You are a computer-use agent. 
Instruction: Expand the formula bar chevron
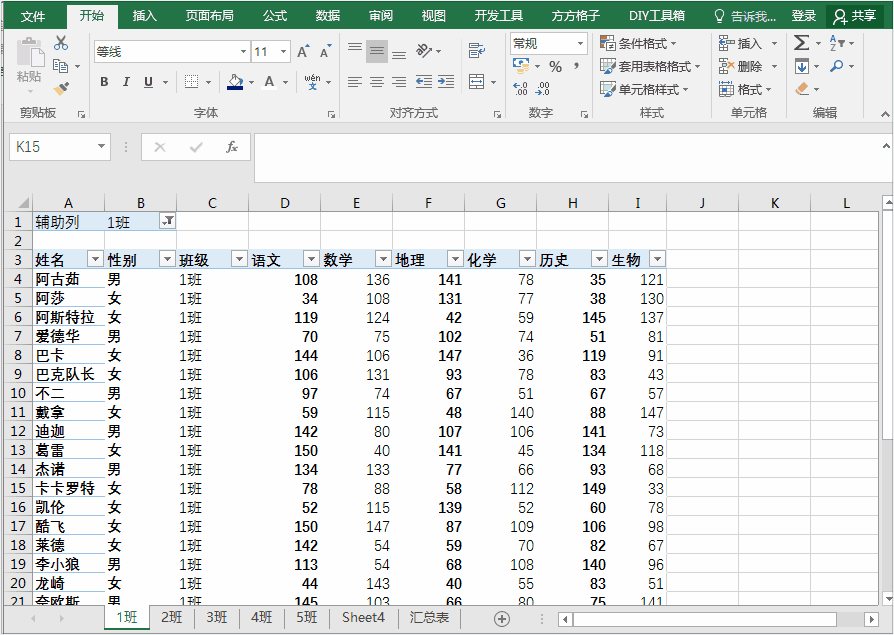(885, 146)
